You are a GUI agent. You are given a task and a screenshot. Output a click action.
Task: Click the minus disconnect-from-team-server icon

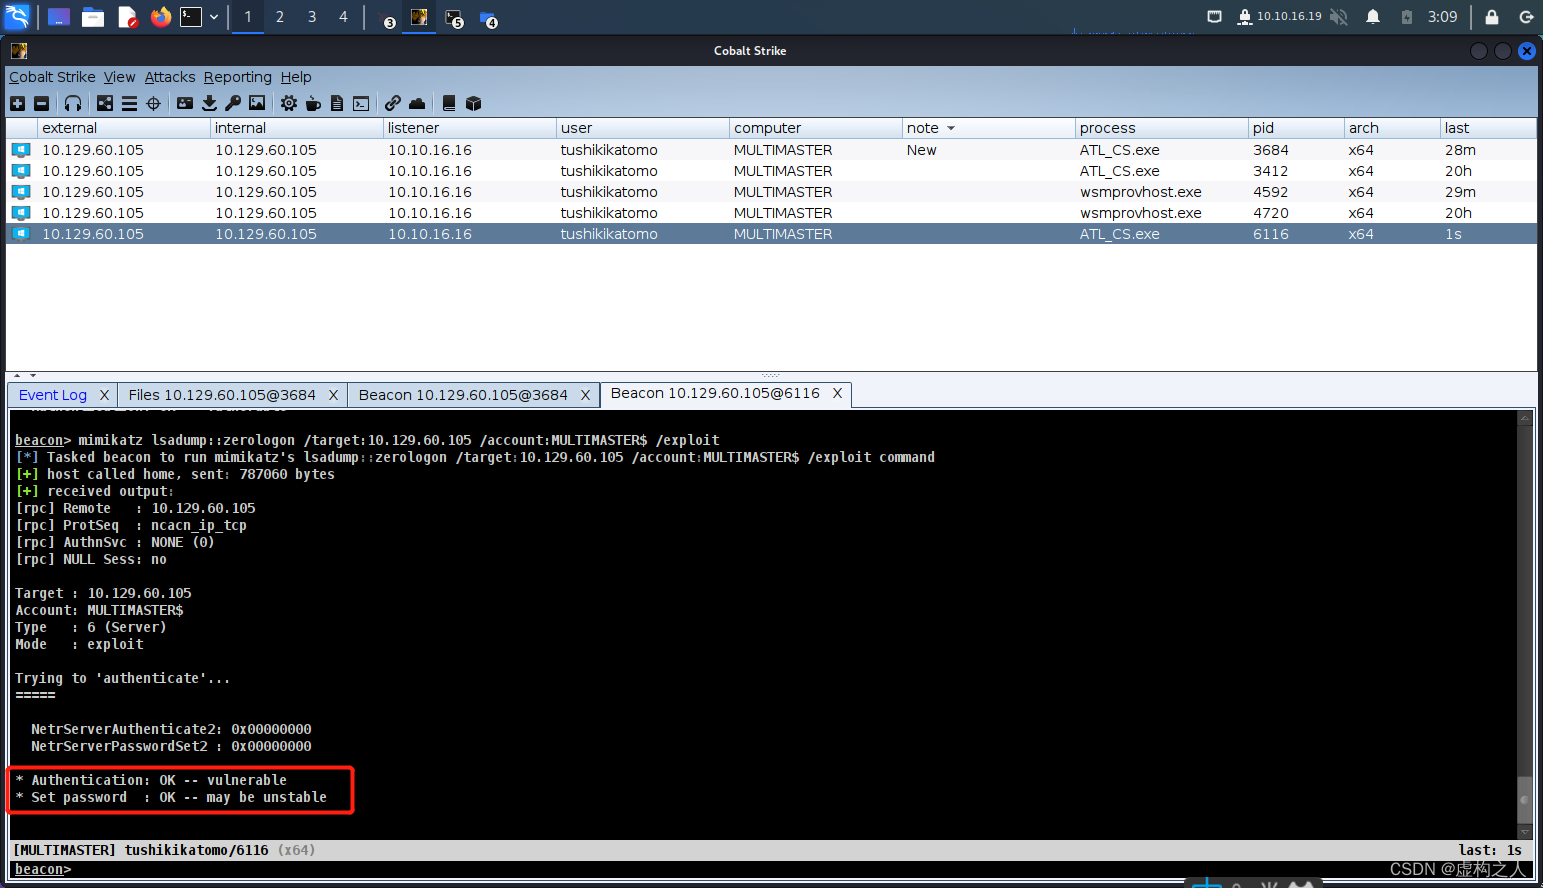41,103
